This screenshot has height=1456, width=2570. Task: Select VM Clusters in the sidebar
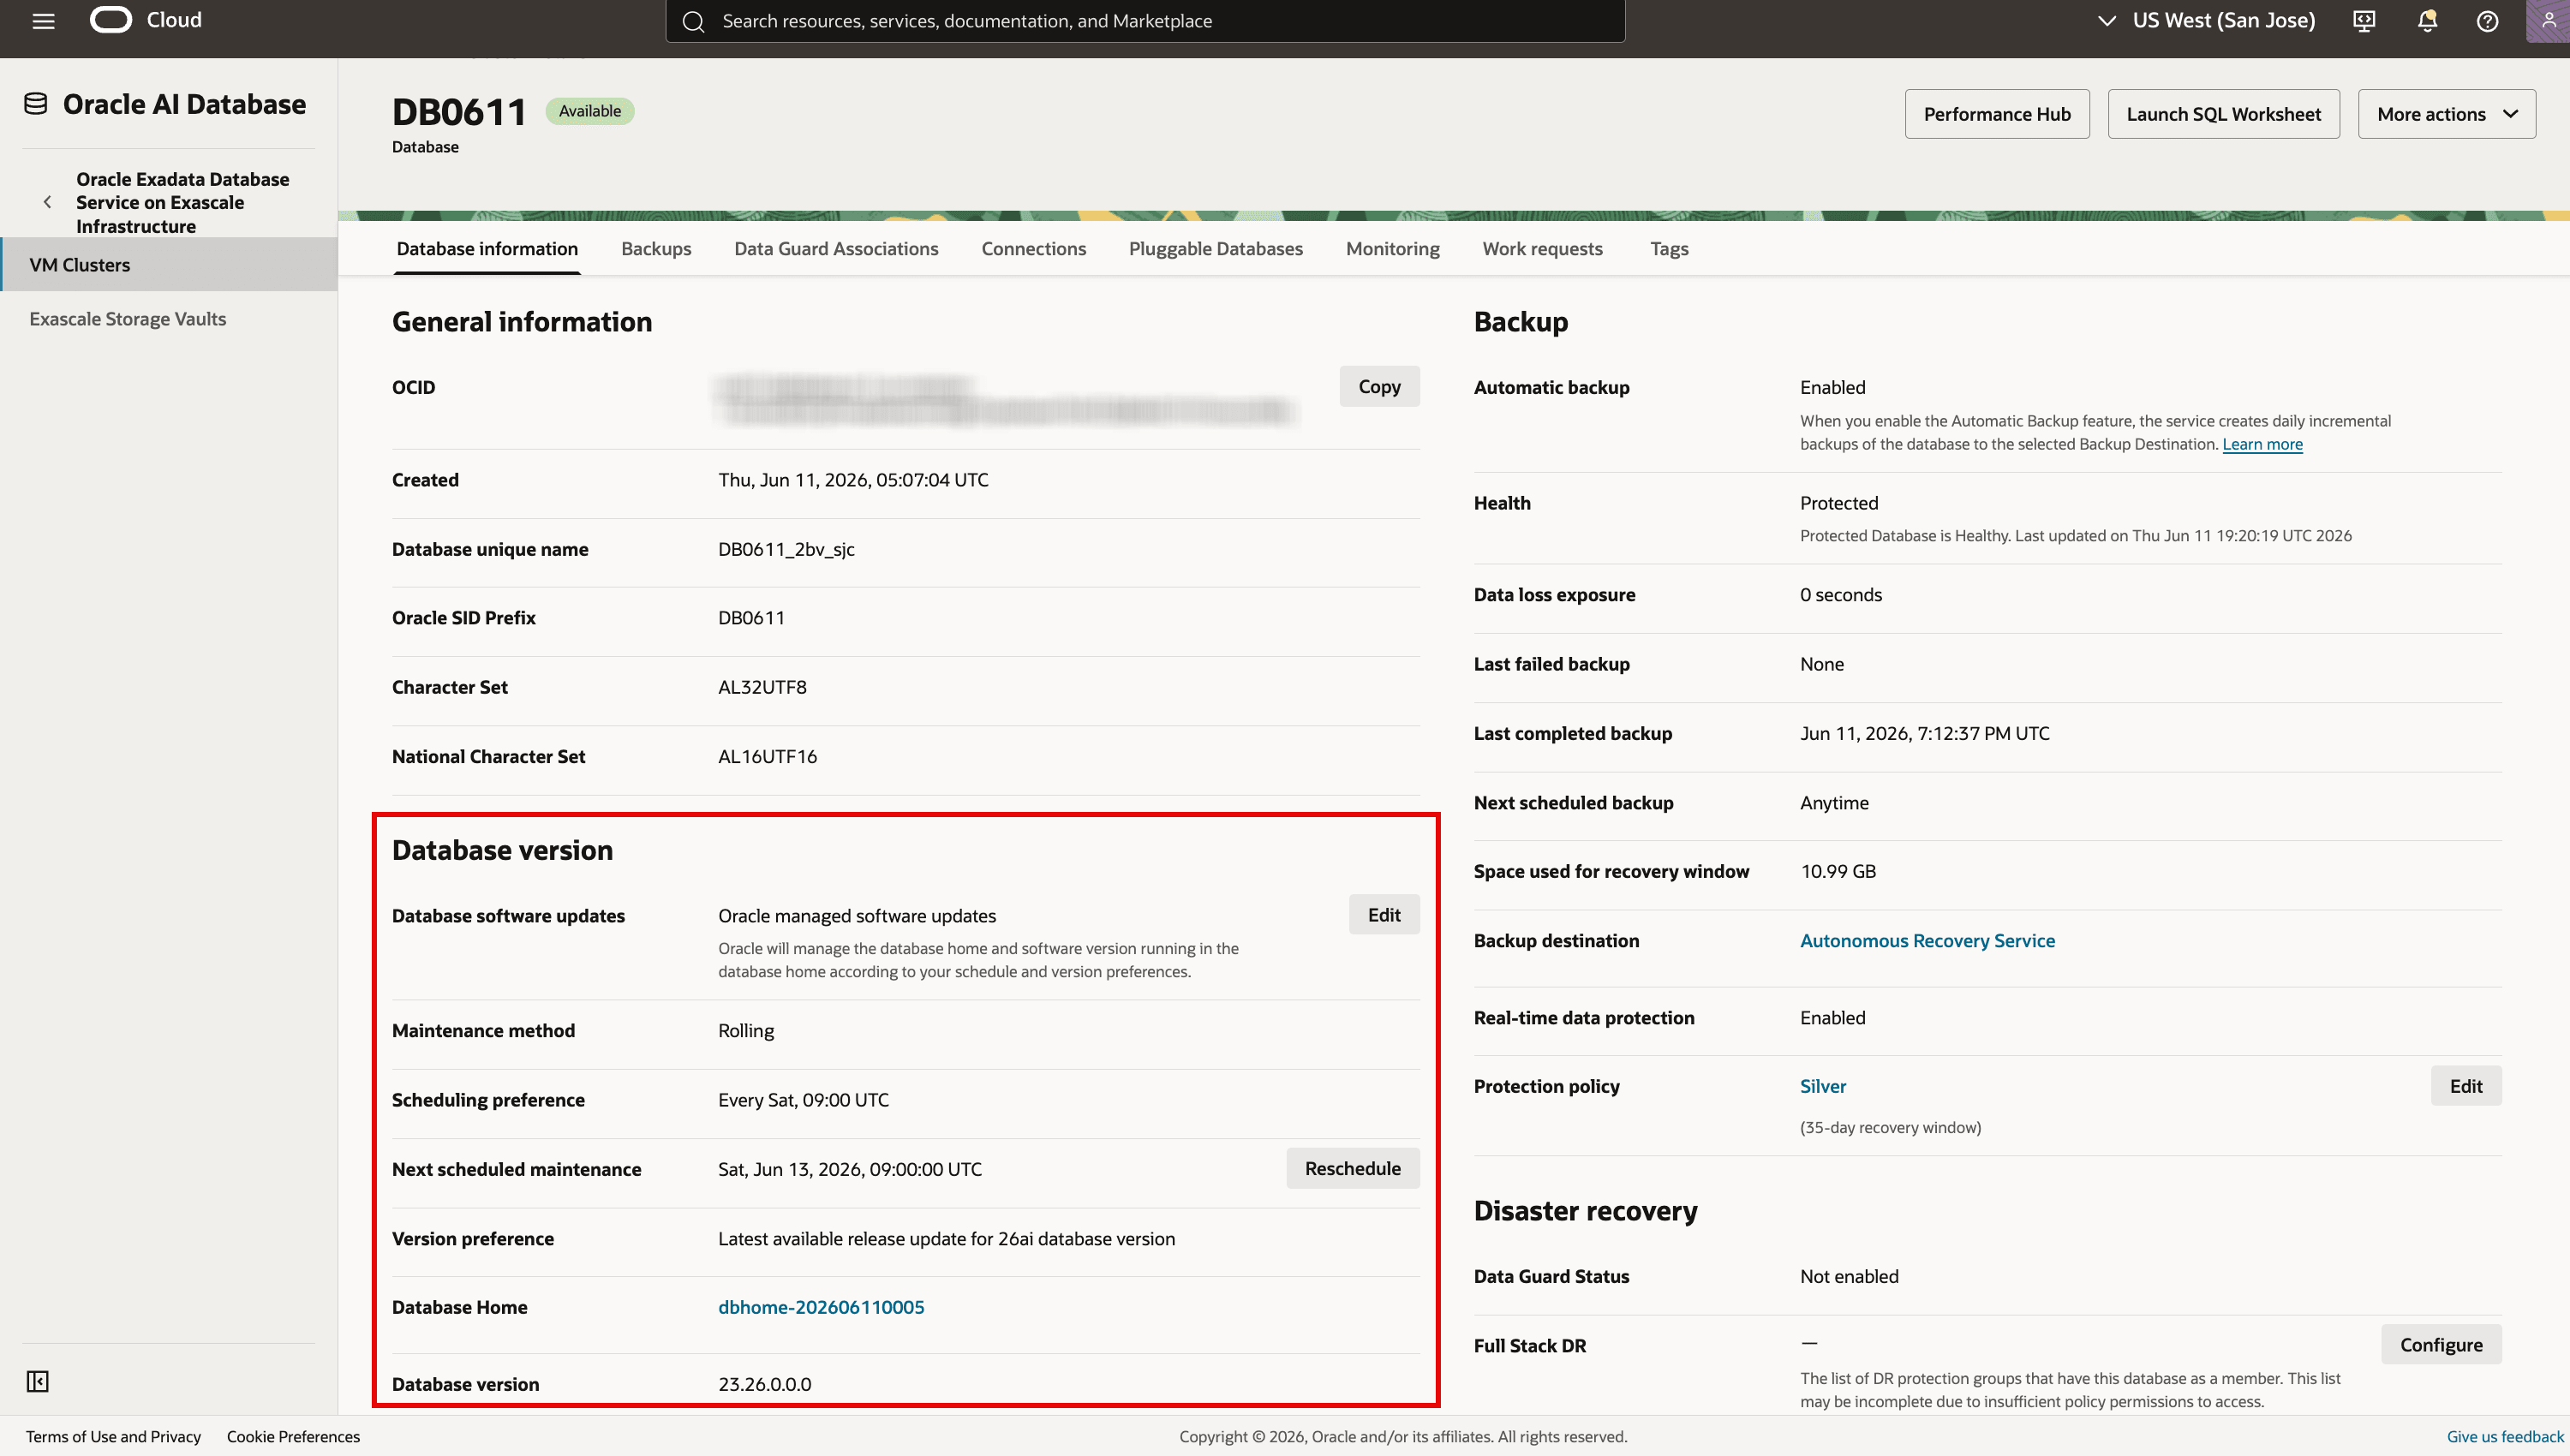(x=169, y=265)
